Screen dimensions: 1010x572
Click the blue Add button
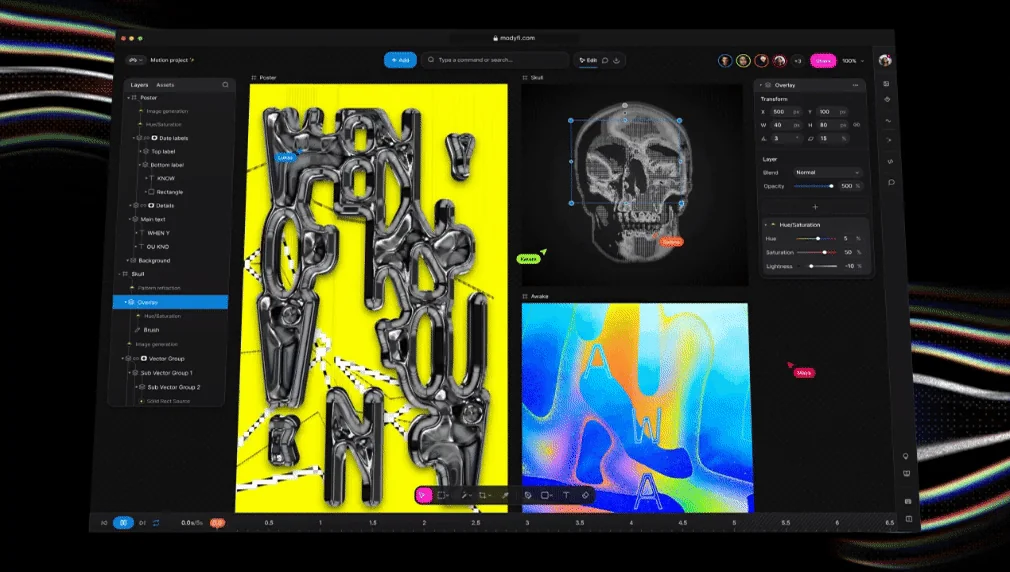click(x=400, y=60)
